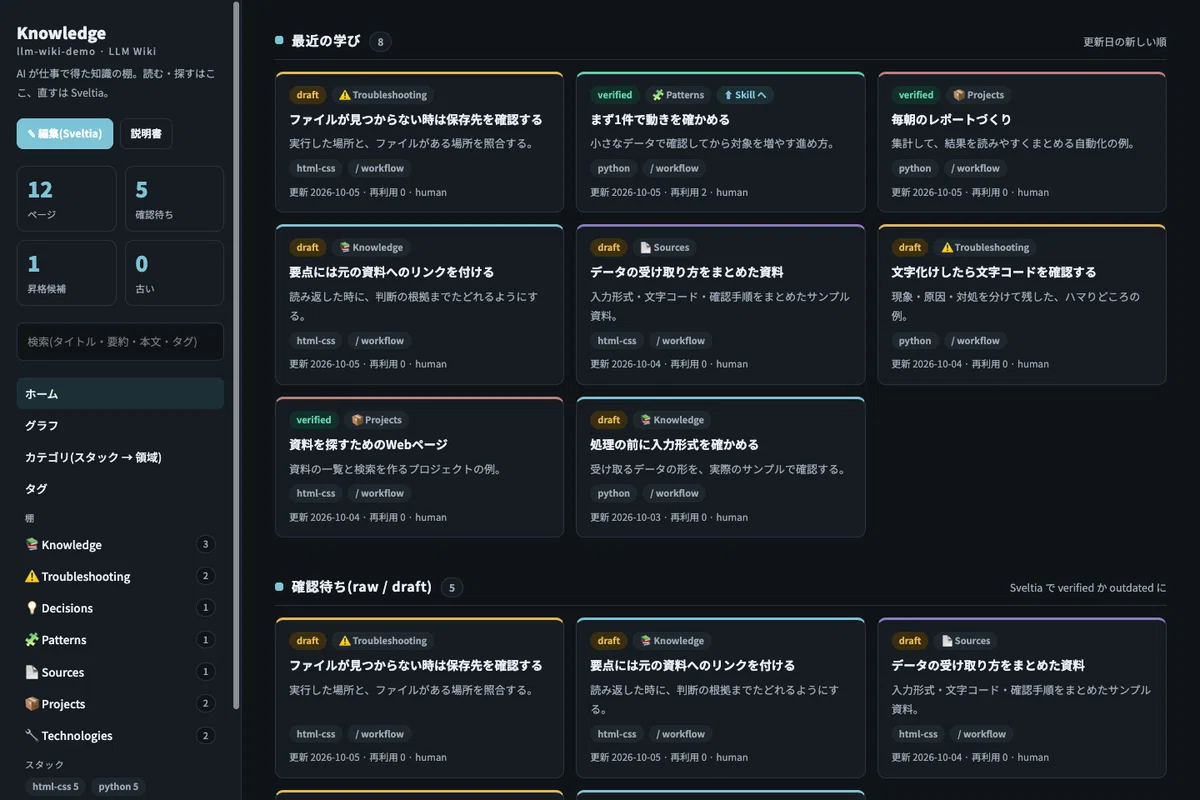Viewport: 1200px width, 800px height.
Task: Click the 12 ページ stat card
Action: tap(67, 199)
